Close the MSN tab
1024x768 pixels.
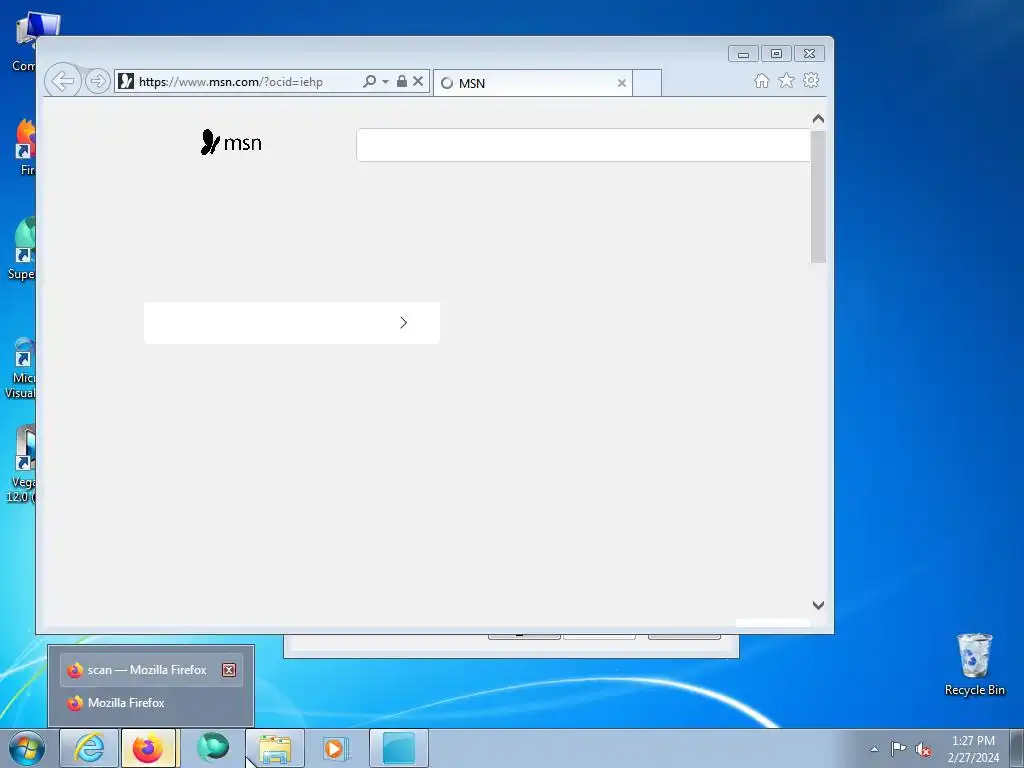622,83
